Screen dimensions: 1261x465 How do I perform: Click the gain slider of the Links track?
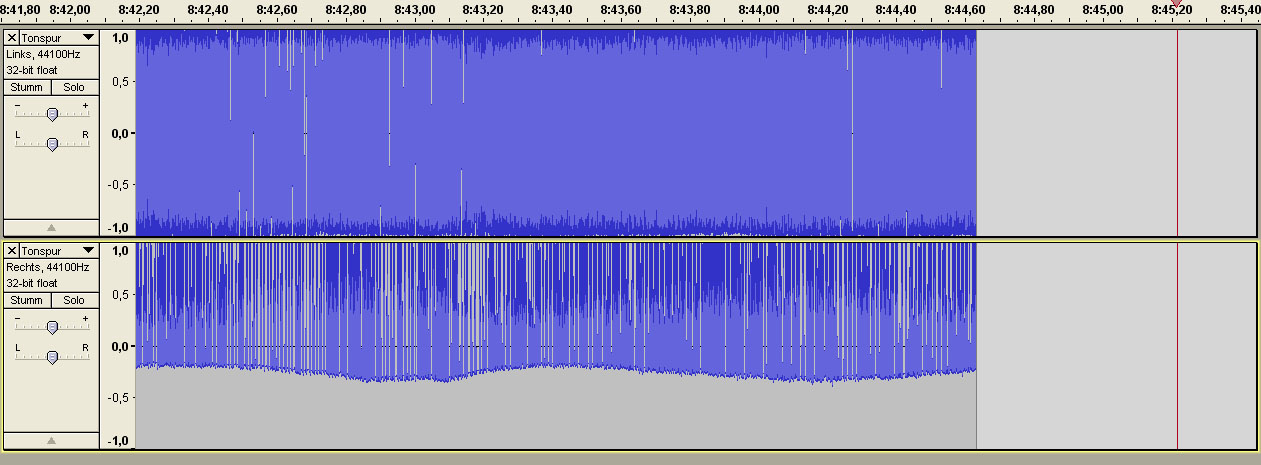[52, 114]
